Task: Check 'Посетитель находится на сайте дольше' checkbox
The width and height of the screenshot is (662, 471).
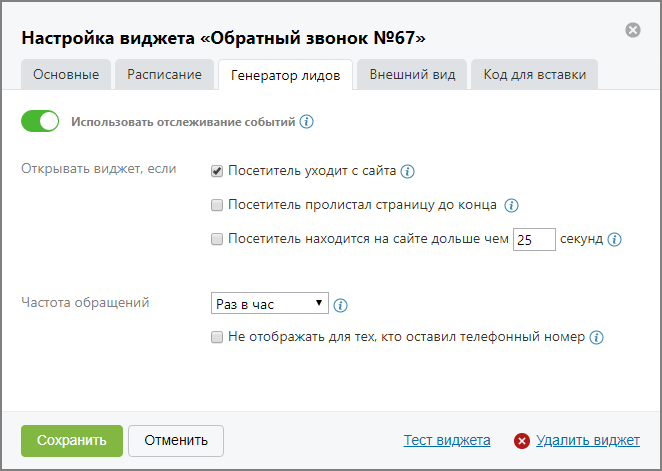Action: coord(217,239)
